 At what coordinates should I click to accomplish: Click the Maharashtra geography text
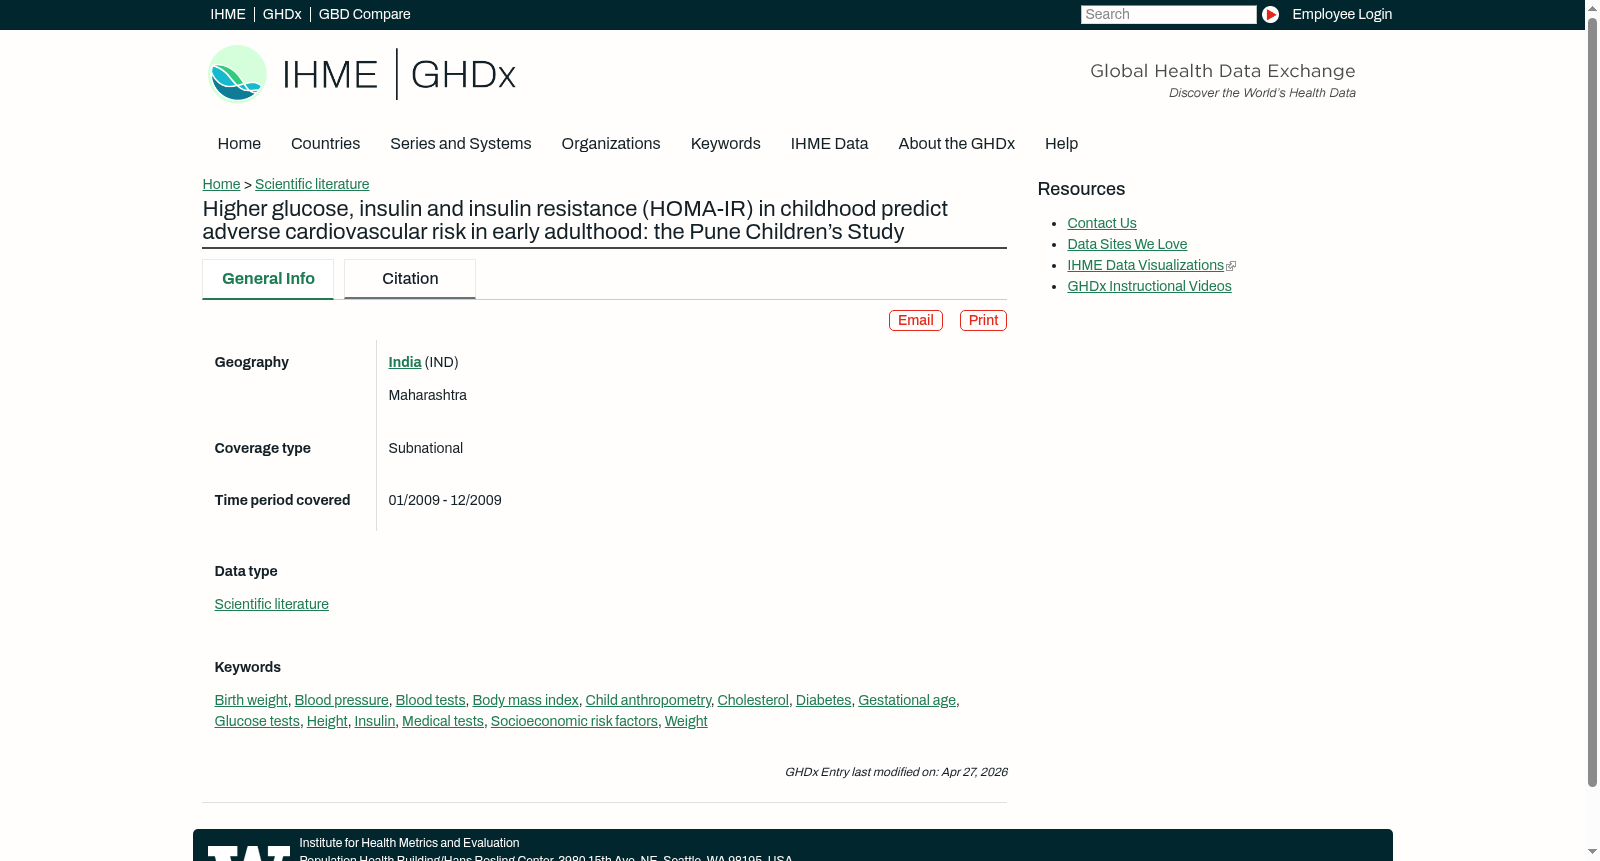pyautogui.click(x=427, y=395)
